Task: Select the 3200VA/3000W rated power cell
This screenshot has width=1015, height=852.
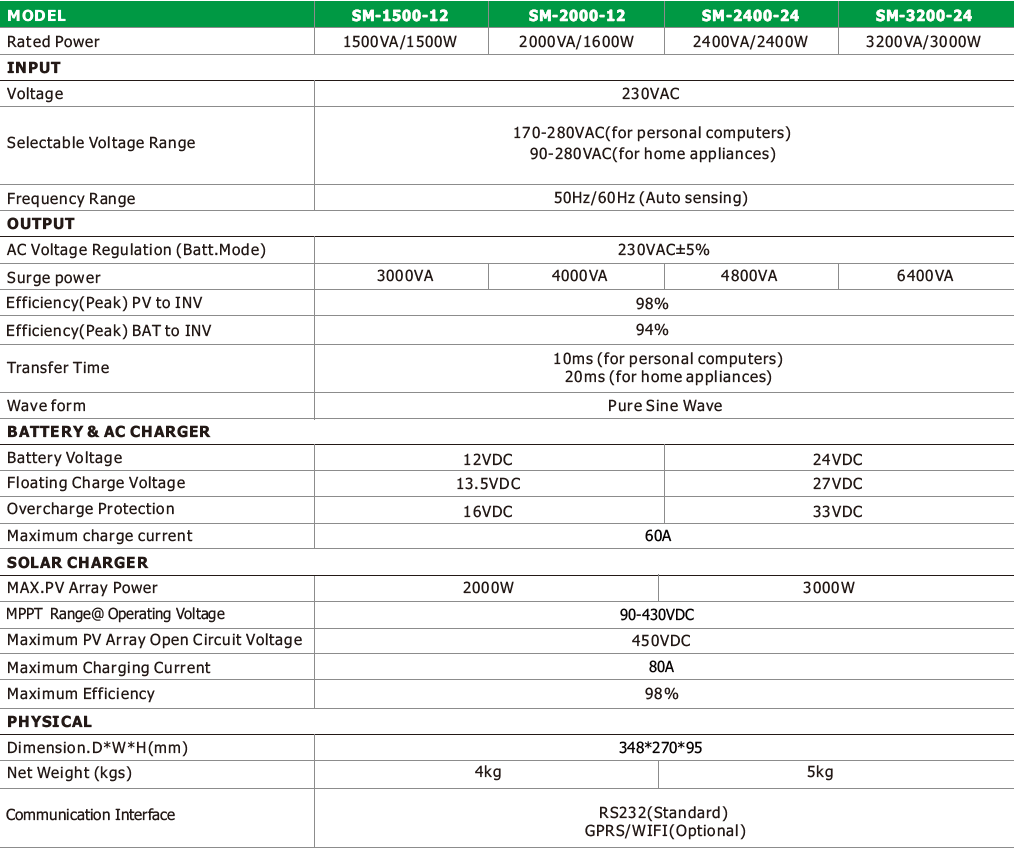Action: [925, 41]
